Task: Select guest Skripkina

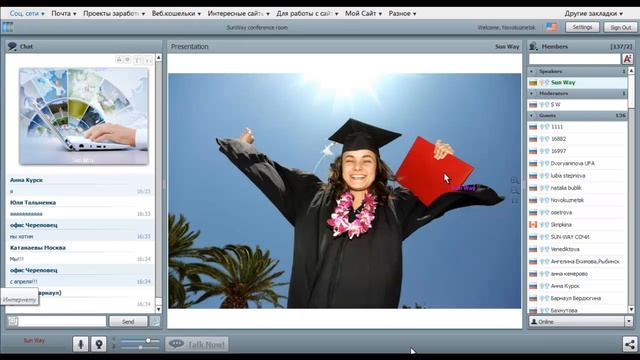Action: pyautogui.click(x=578, y=225)
